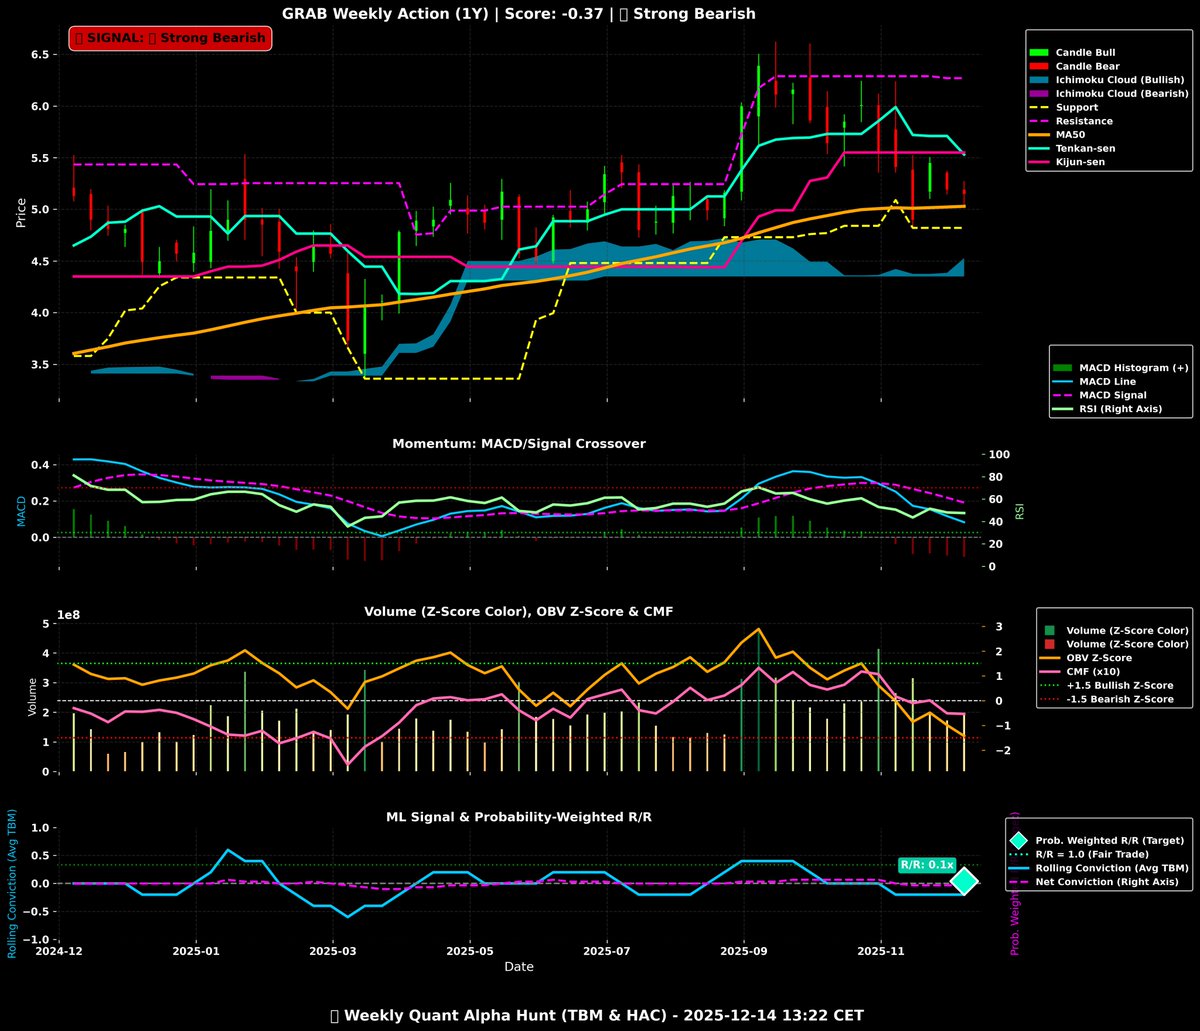
Task: Click the '2025-07' date tick label
Action: (606, 950)
